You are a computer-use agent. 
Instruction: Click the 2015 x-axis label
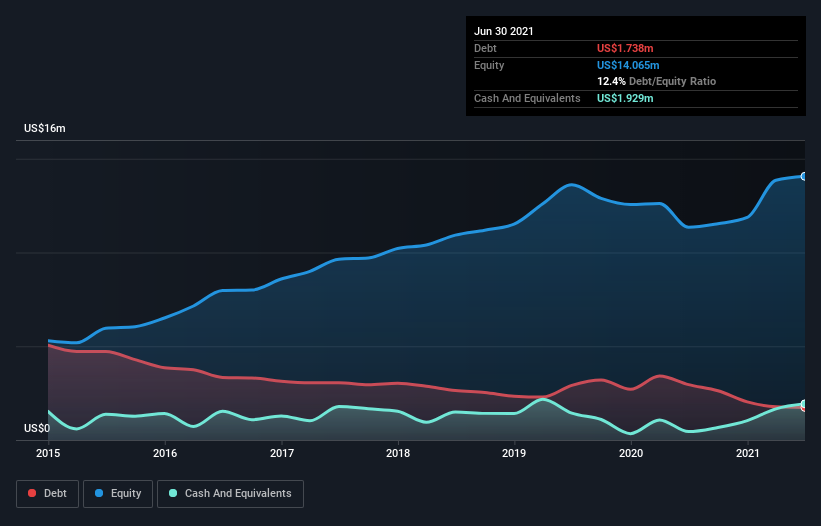(48, 453)
